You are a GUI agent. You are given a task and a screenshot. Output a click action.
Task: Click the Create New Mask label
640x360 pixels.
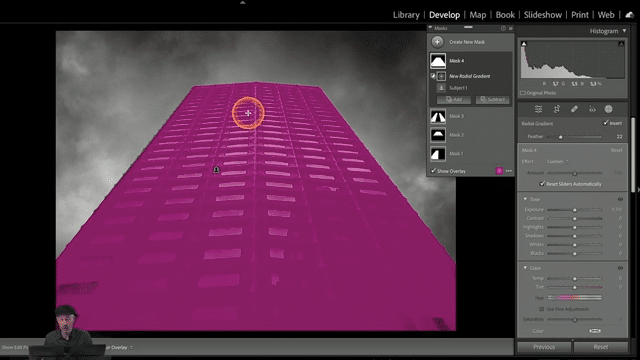(467, 42)
